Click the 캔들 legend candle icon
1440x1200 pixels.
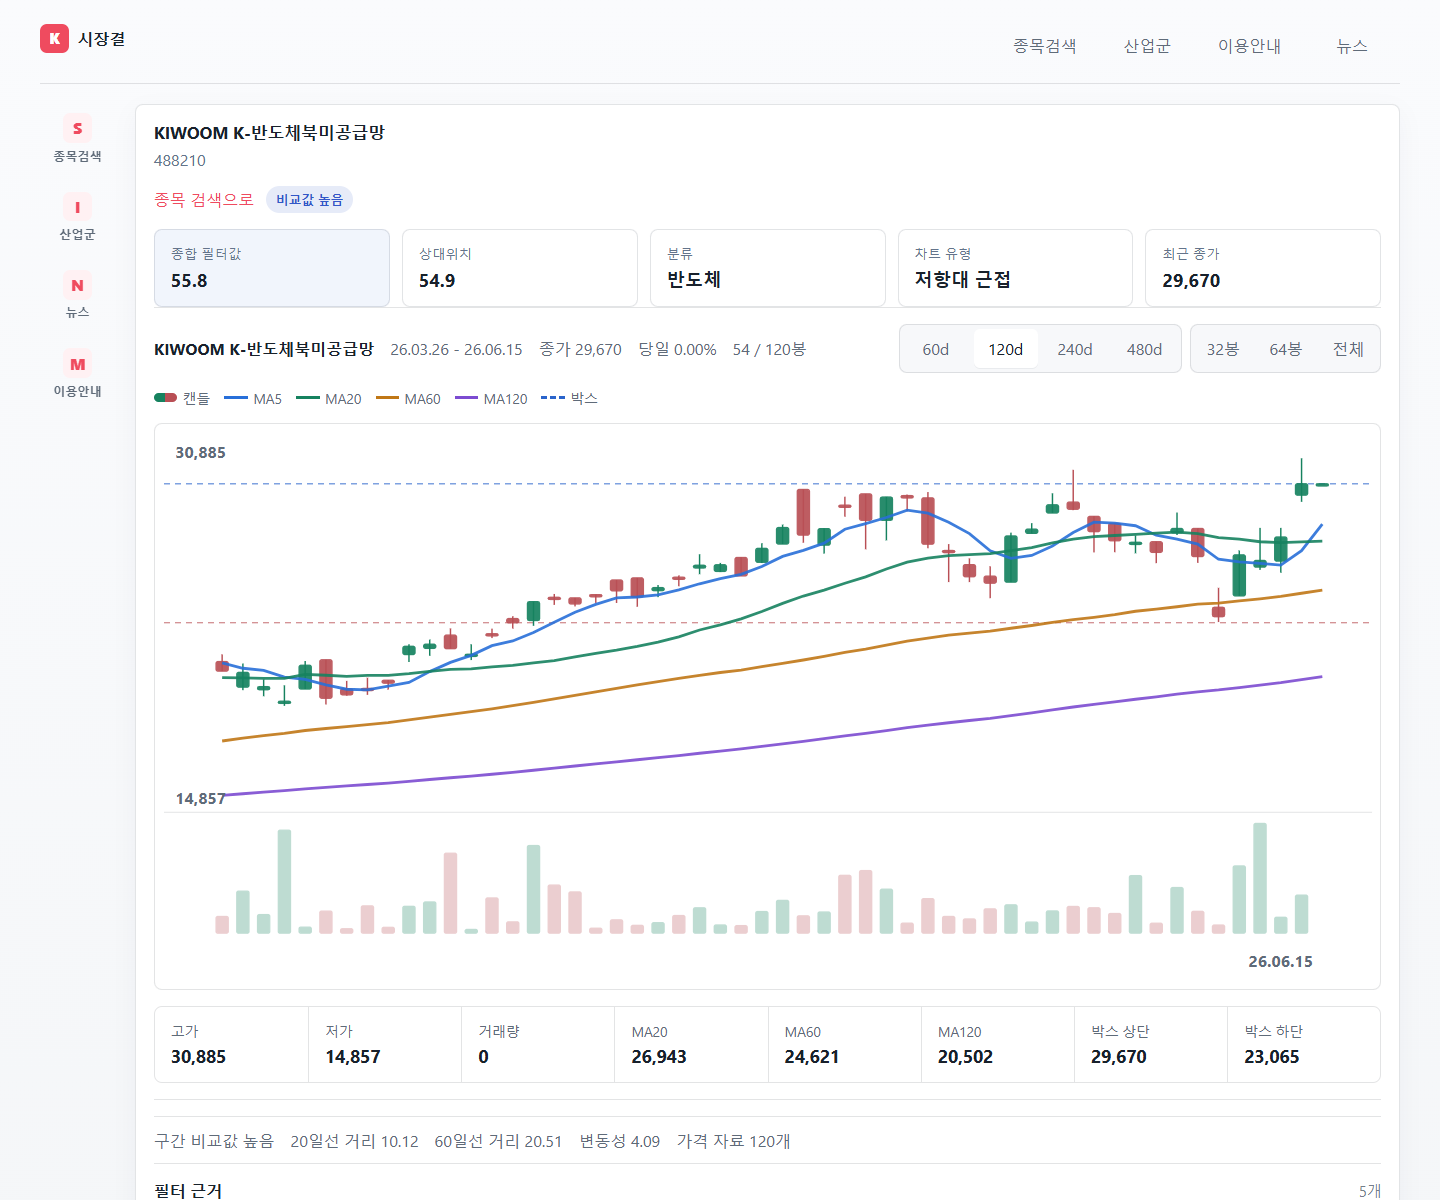[x=165, y=398]
